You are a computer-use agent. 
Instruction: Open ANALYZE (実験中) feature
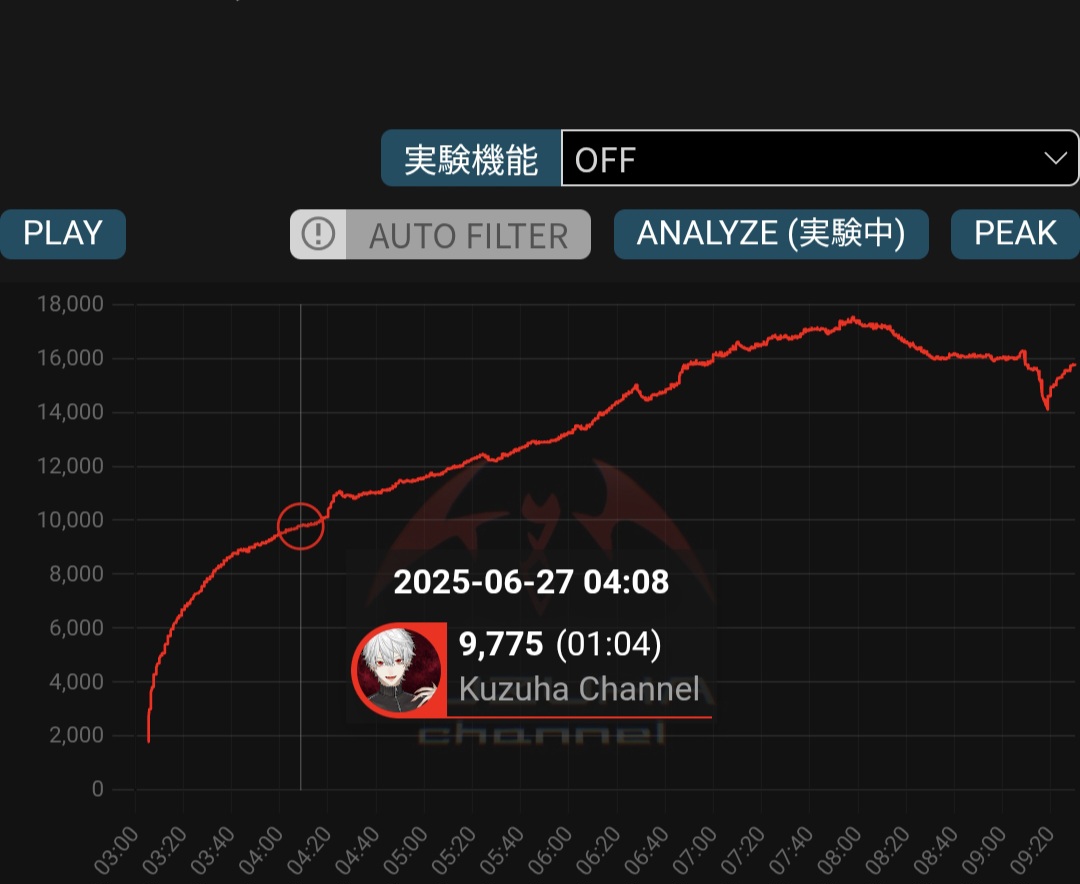point(771,234)
